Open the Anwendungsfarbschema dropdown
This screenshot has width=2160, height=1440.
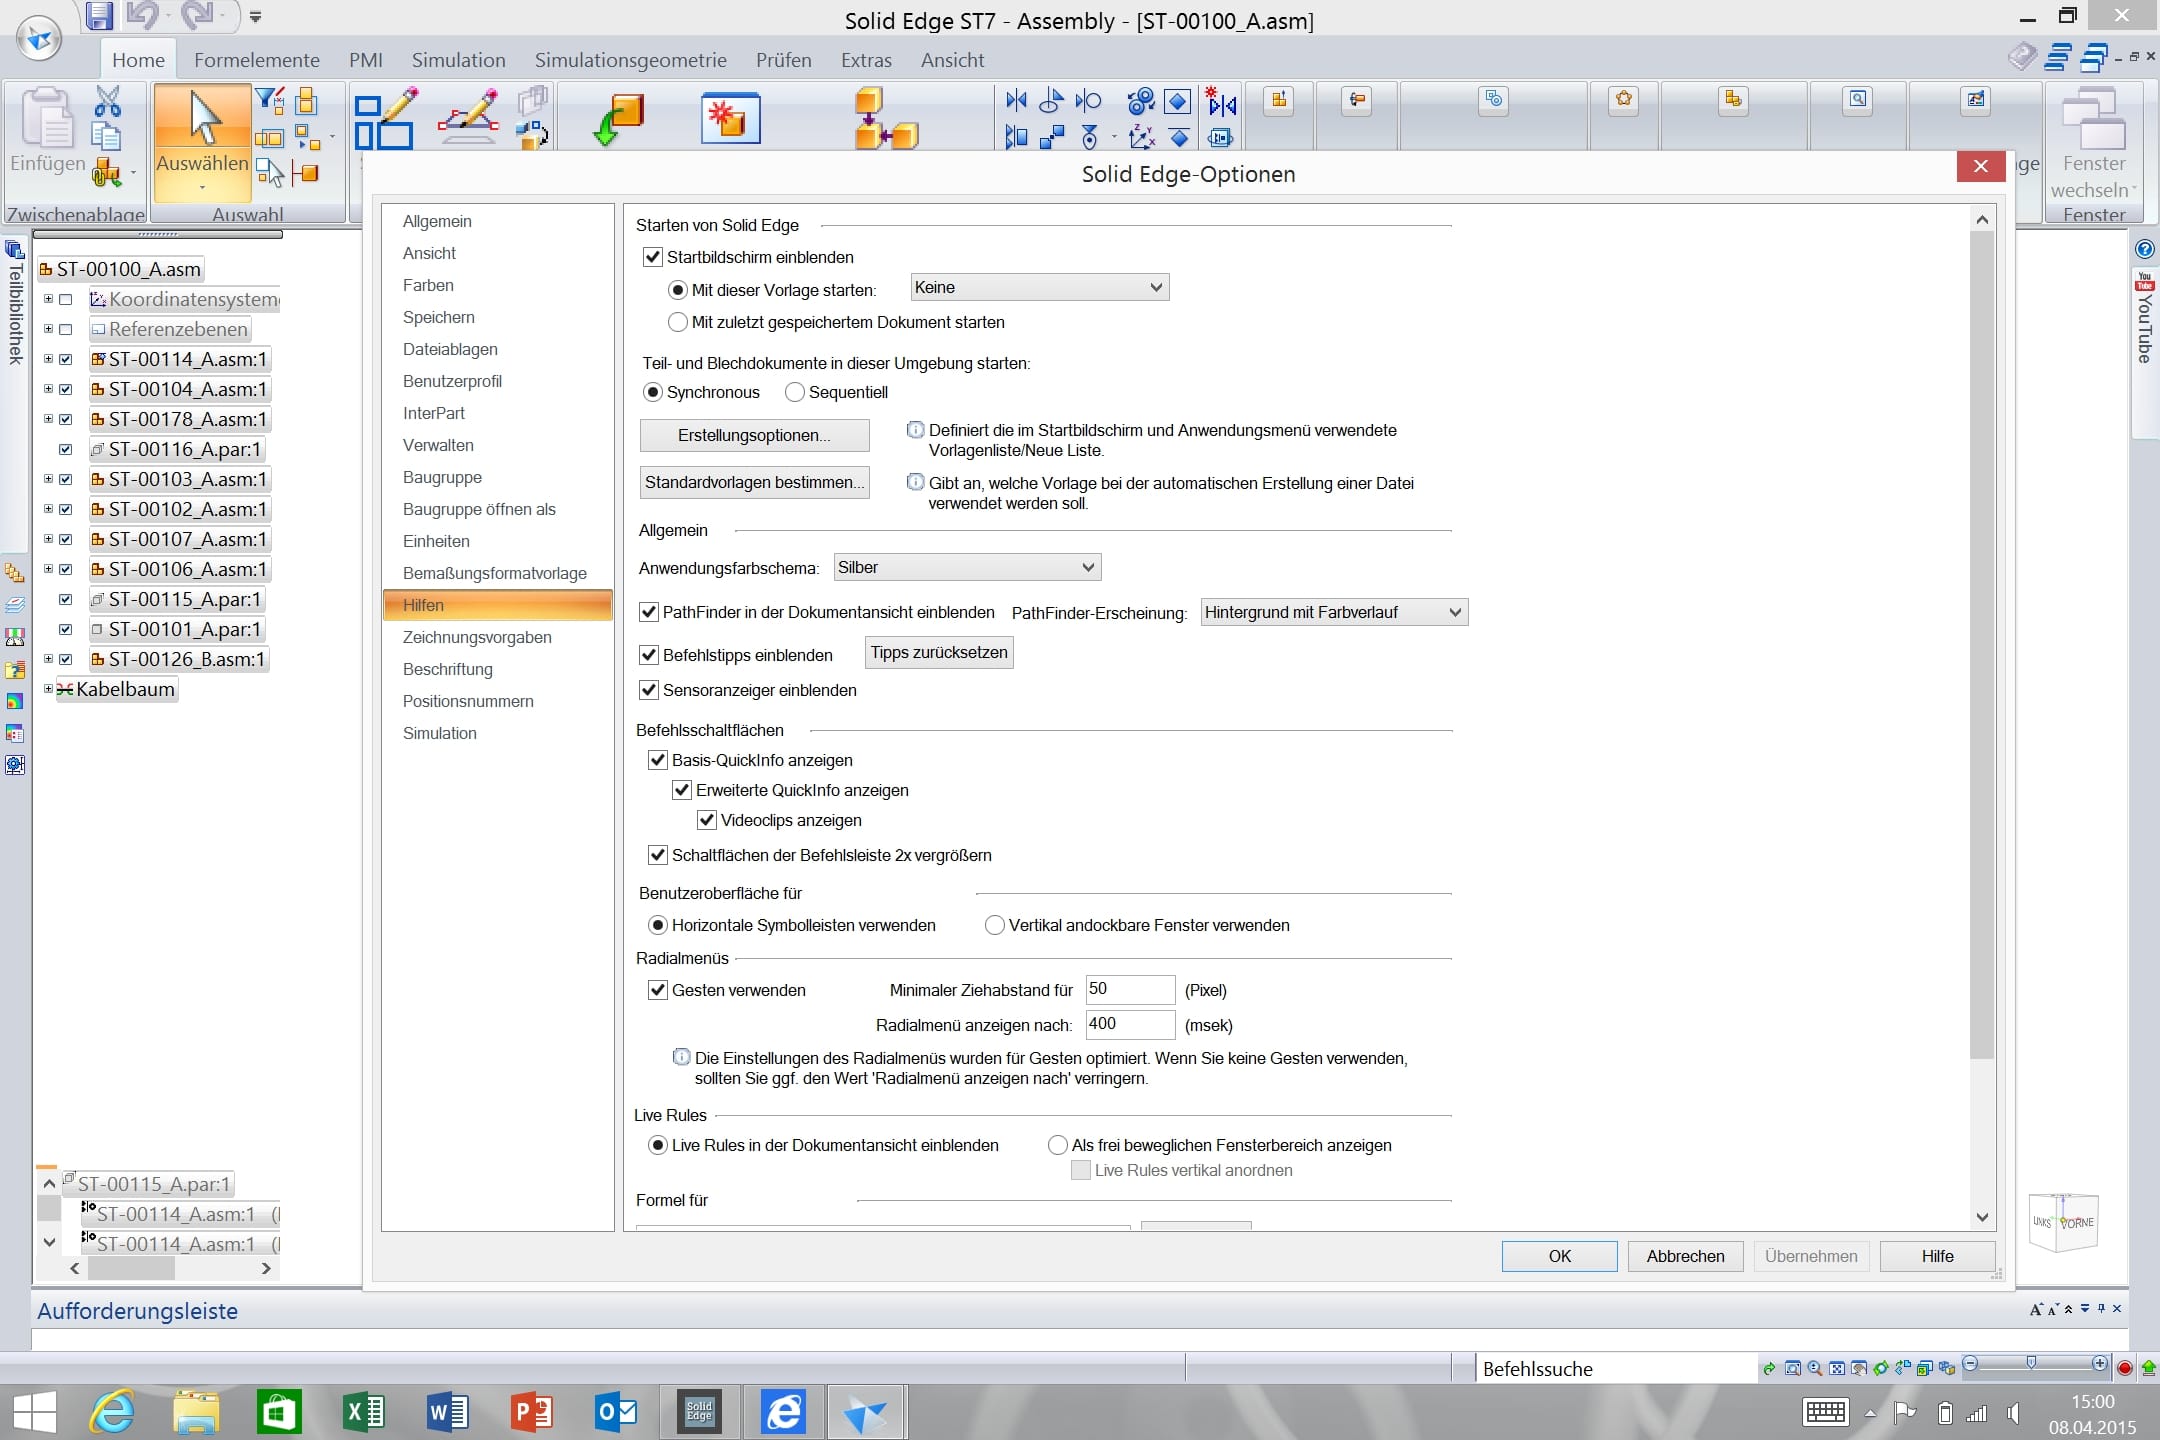pyautogui.click(x=967, y=568)
